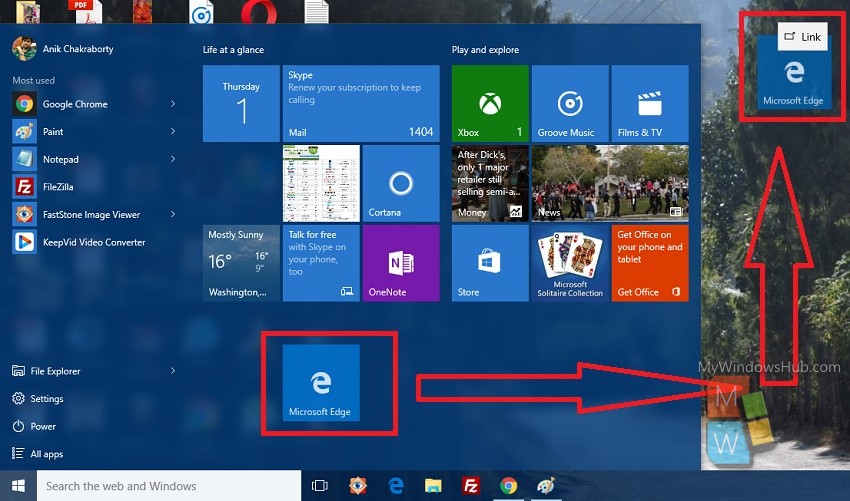Expand Paint jump list arrow

(x=173, y=131)
